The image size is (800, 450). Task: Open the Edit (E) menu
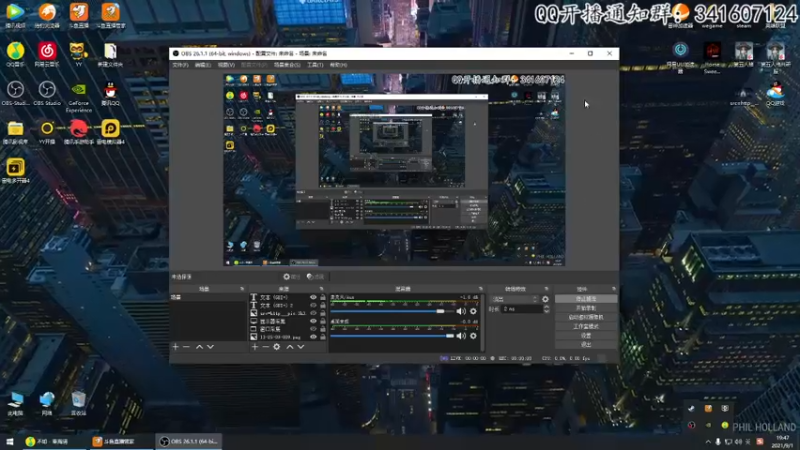pyautogui.click(x=203, y=65)
